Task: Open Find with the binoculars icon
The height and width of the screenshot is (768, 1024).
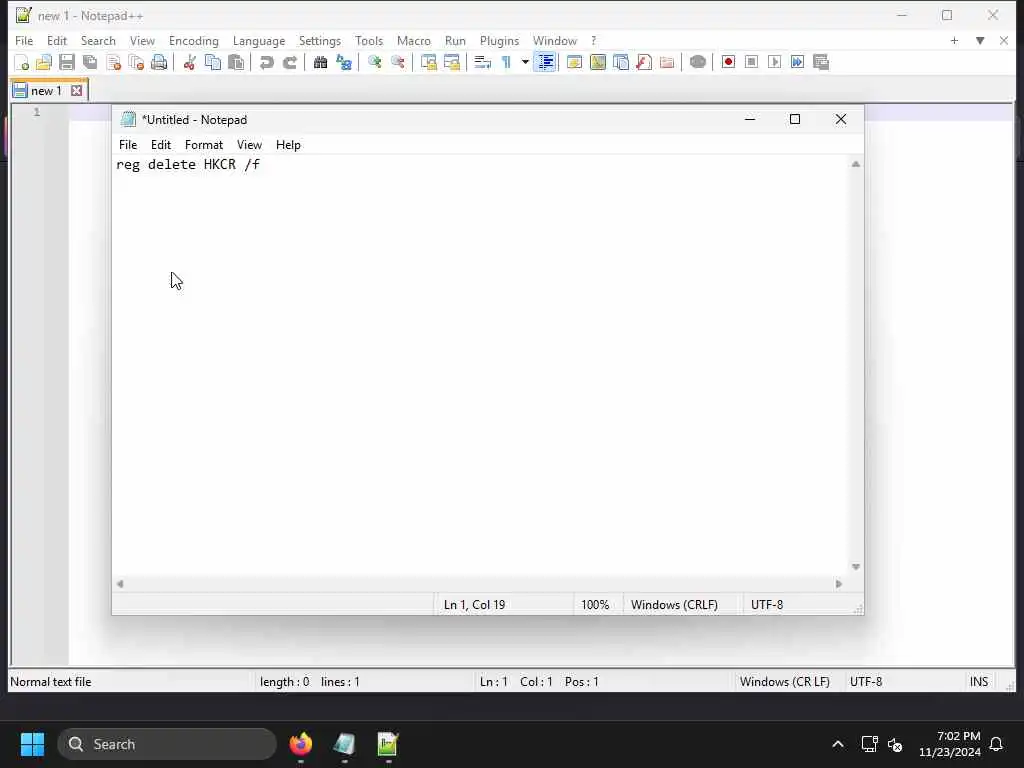Action: point(320,63)
